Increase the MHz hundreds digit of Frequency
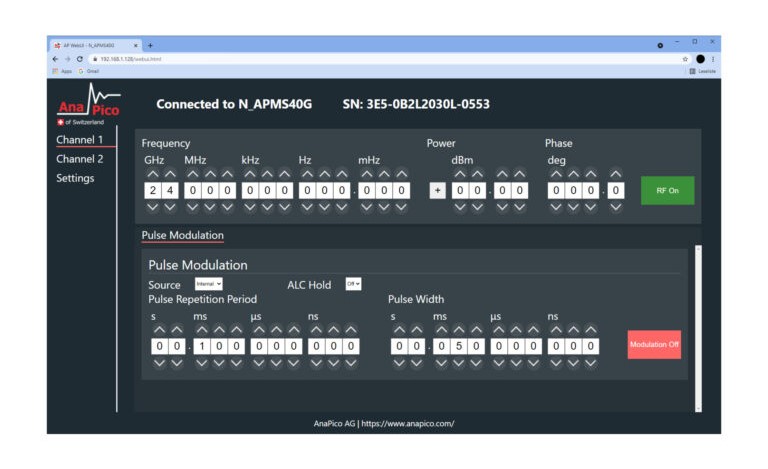 coord(193,174)
